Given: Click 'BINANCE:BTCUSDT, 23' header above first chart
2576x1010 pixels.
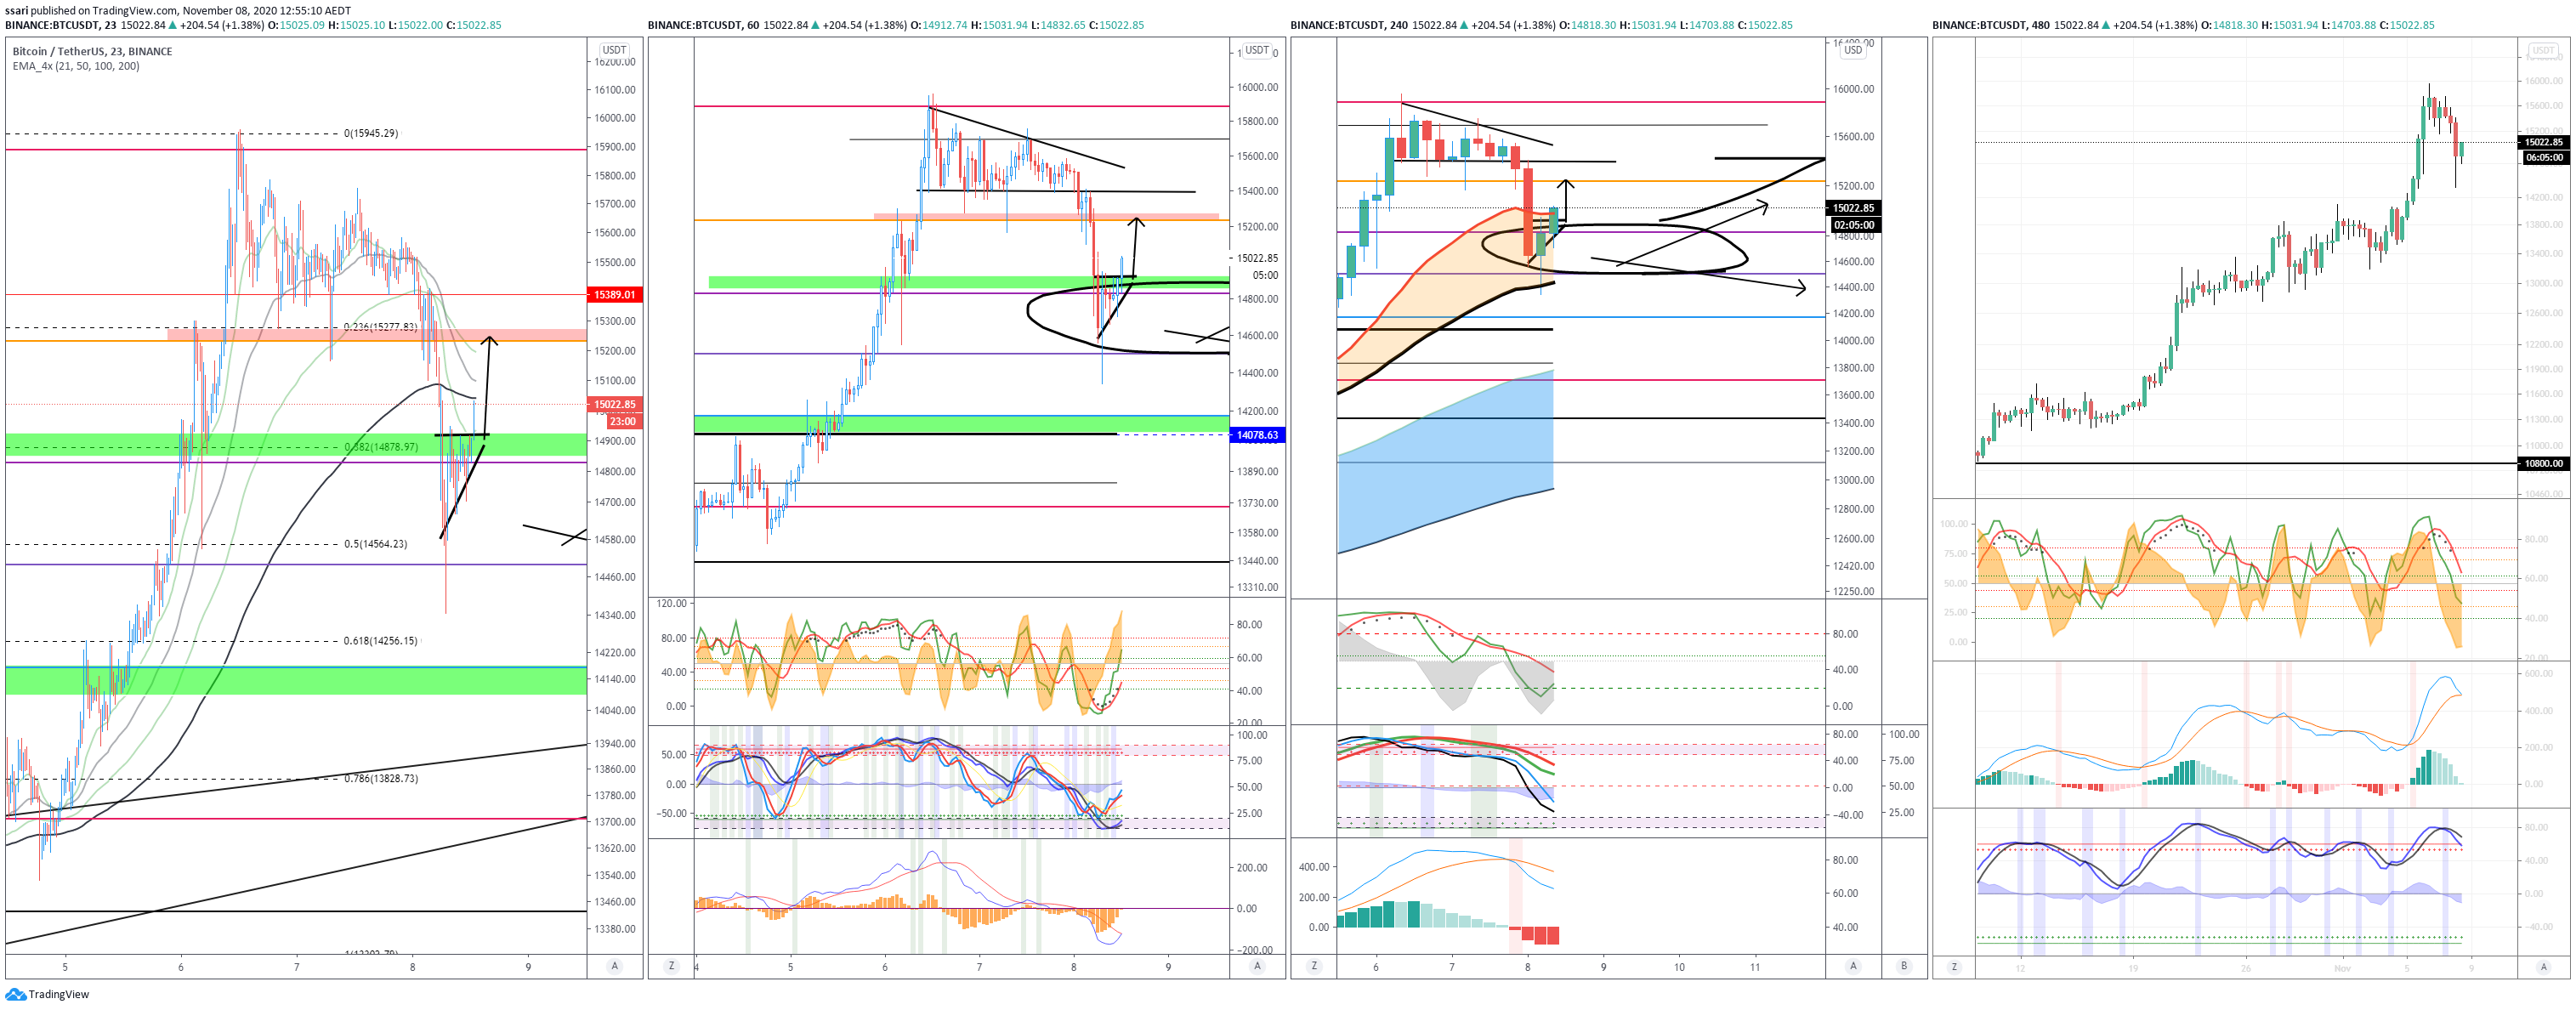Looking at the screenshot, I should tap(60, 25).
